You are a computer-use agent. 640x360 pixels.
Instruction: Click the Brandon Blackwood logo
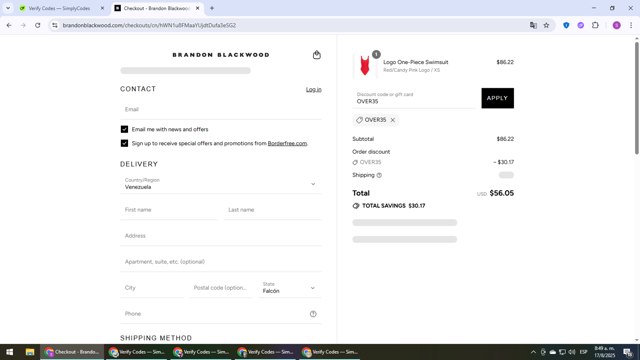tap(221, 55)
